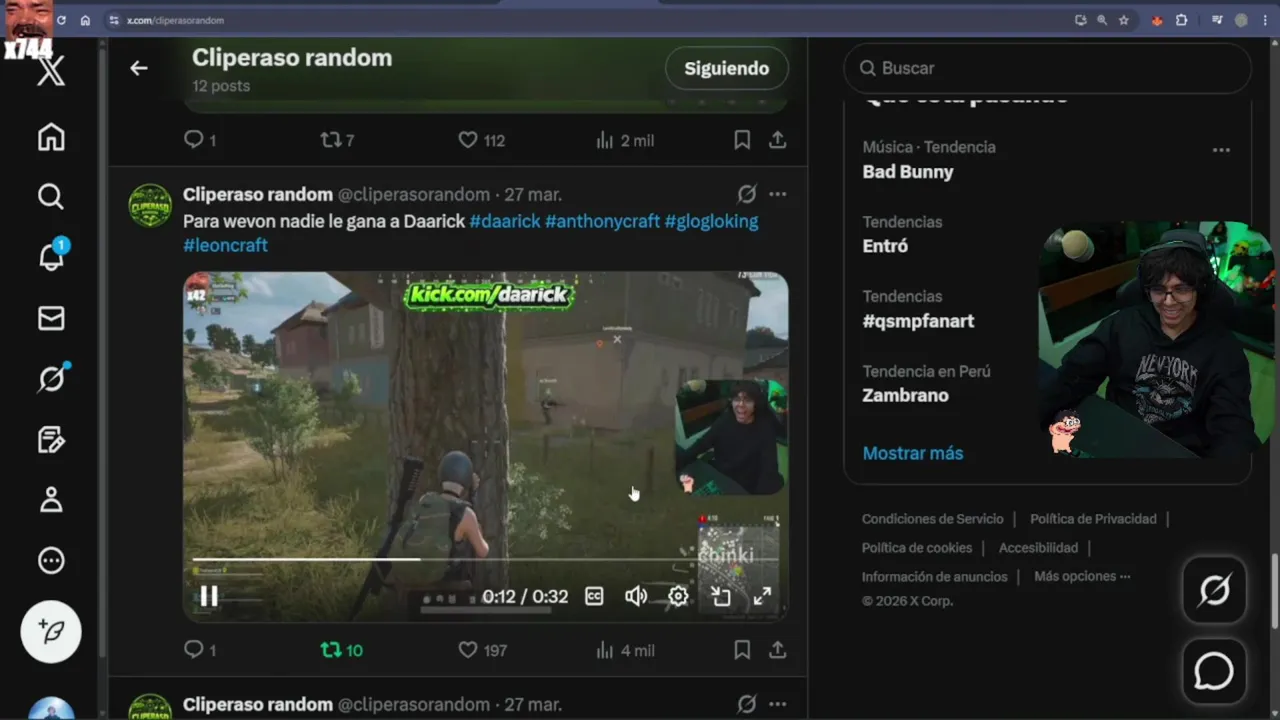Reload the page in browser toolbar
This screenshot has height=720, width=1280.
(x=61, y=20)
